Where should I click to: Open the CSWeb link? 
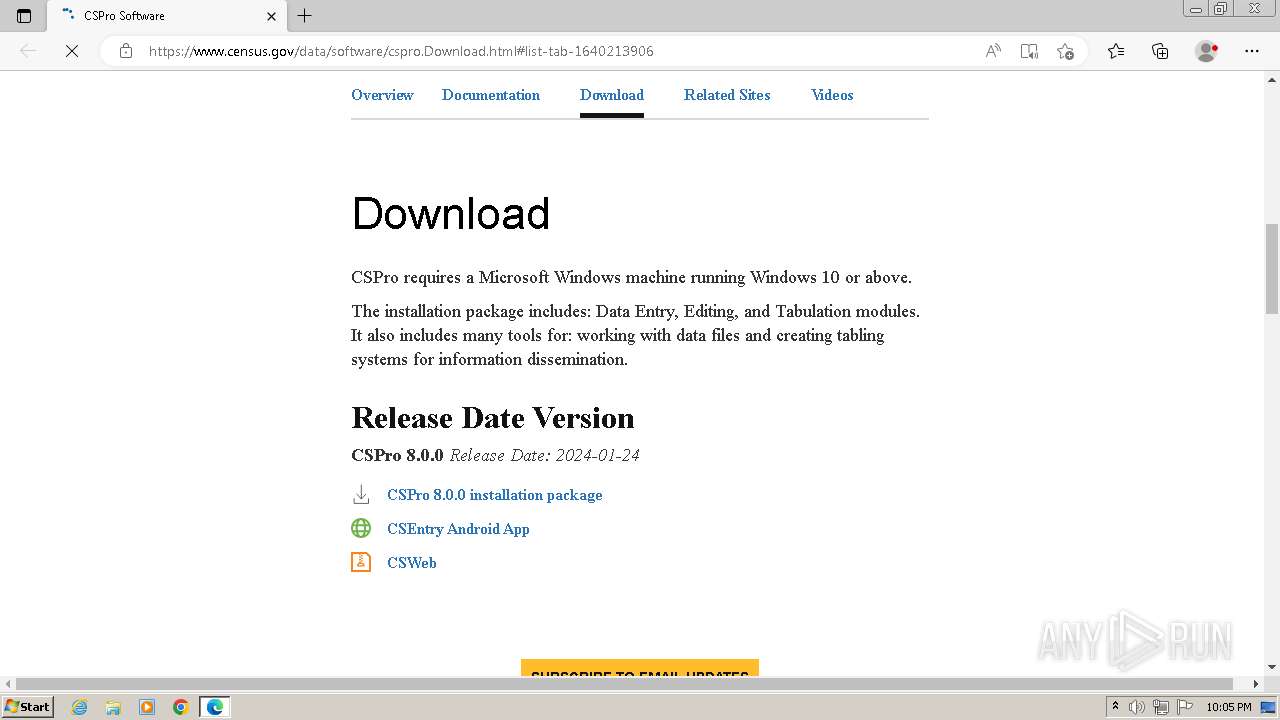412,563
